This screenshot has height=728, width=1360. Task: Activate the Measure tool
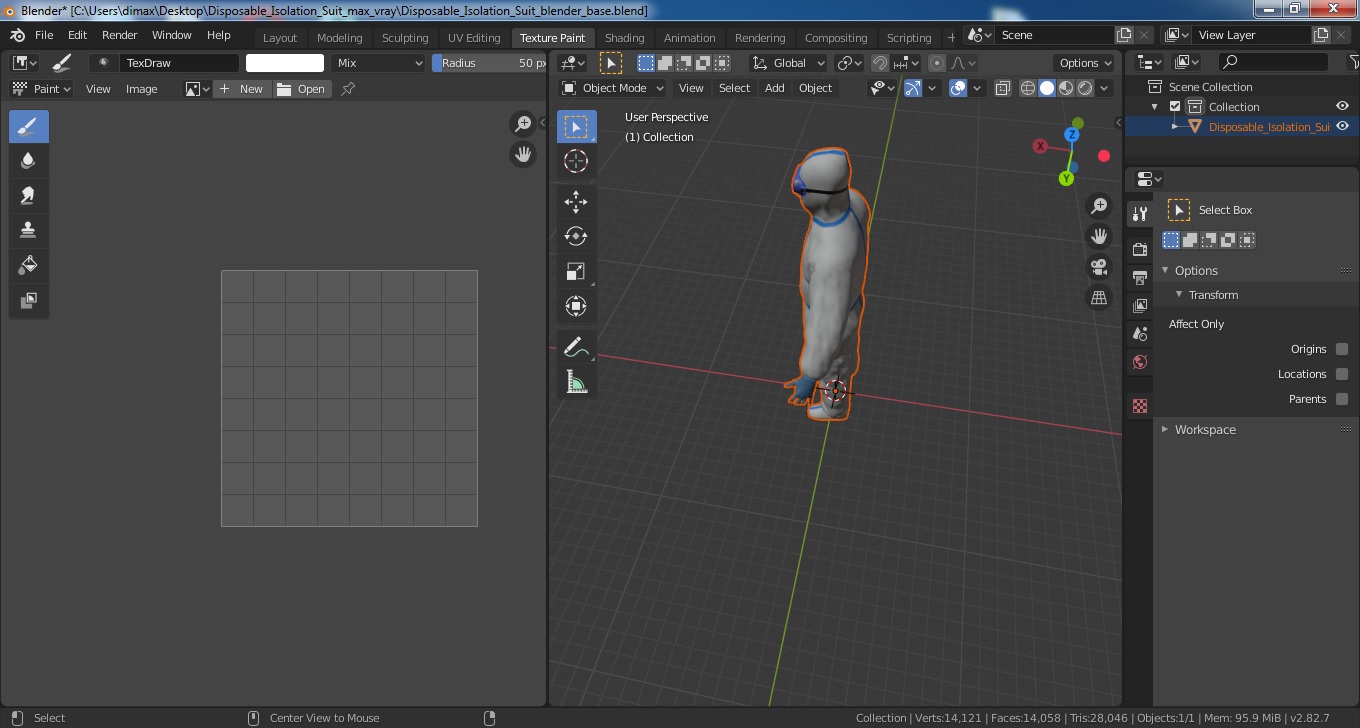(576, 382)
